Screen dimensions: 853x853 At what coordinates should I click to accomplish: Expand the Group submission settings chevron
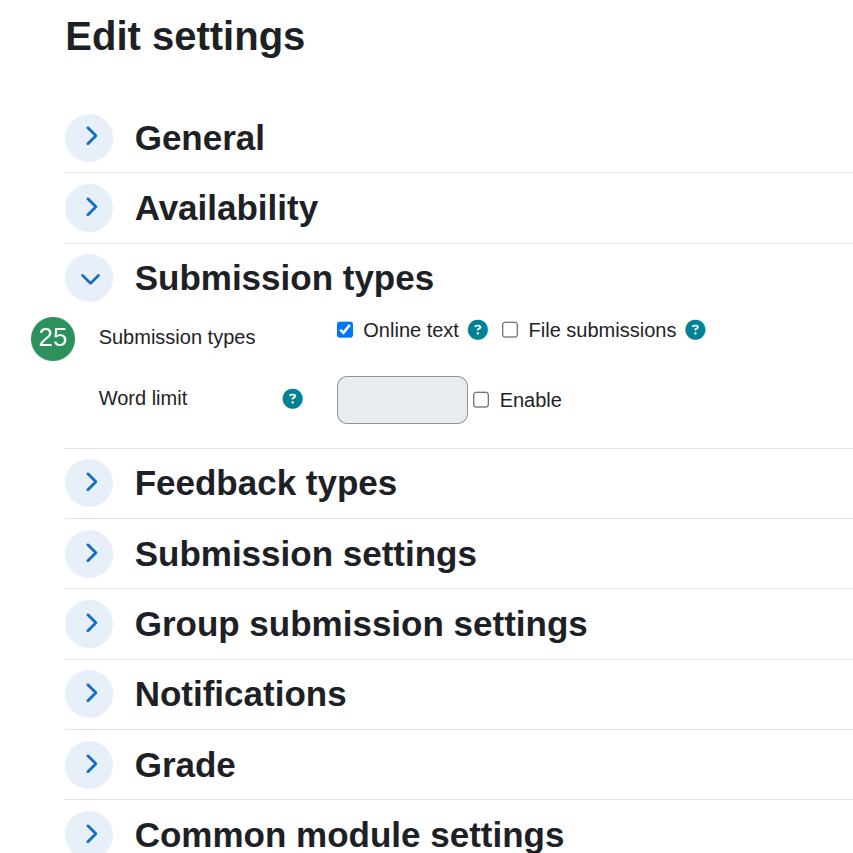[x=89, y=624]
